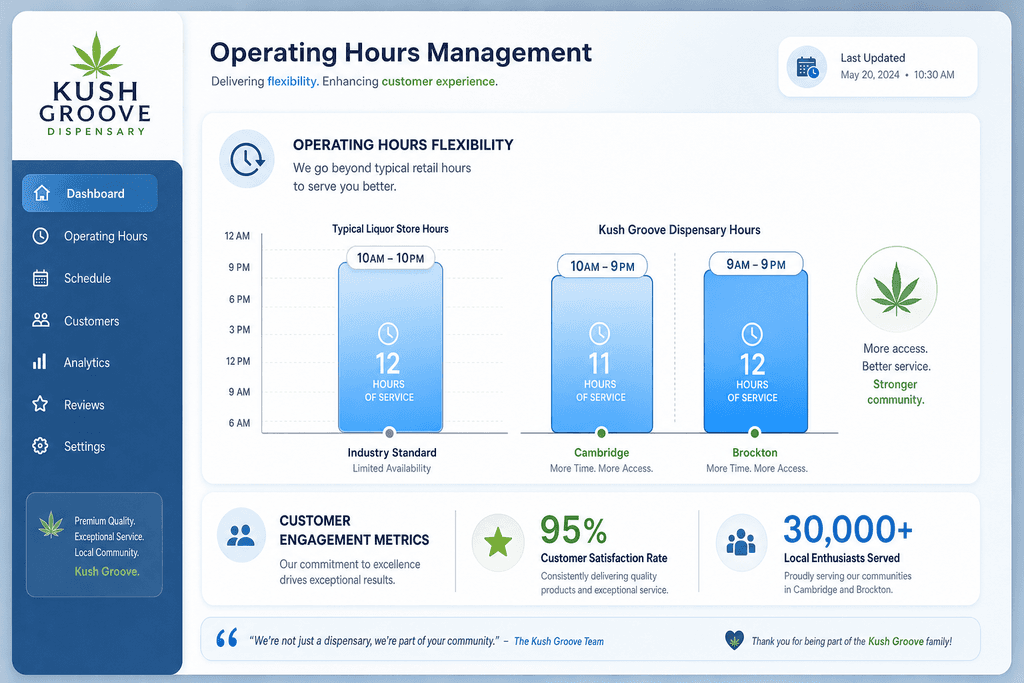
Task: Click The Kush Groove Team link
Action: click(559, 641)
